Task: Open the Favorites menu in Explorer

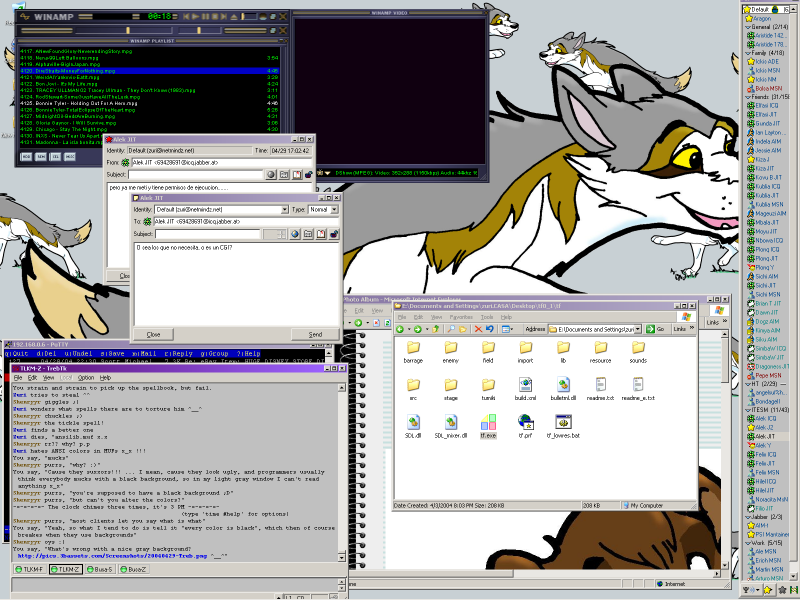Action: (x=456, y=316)
